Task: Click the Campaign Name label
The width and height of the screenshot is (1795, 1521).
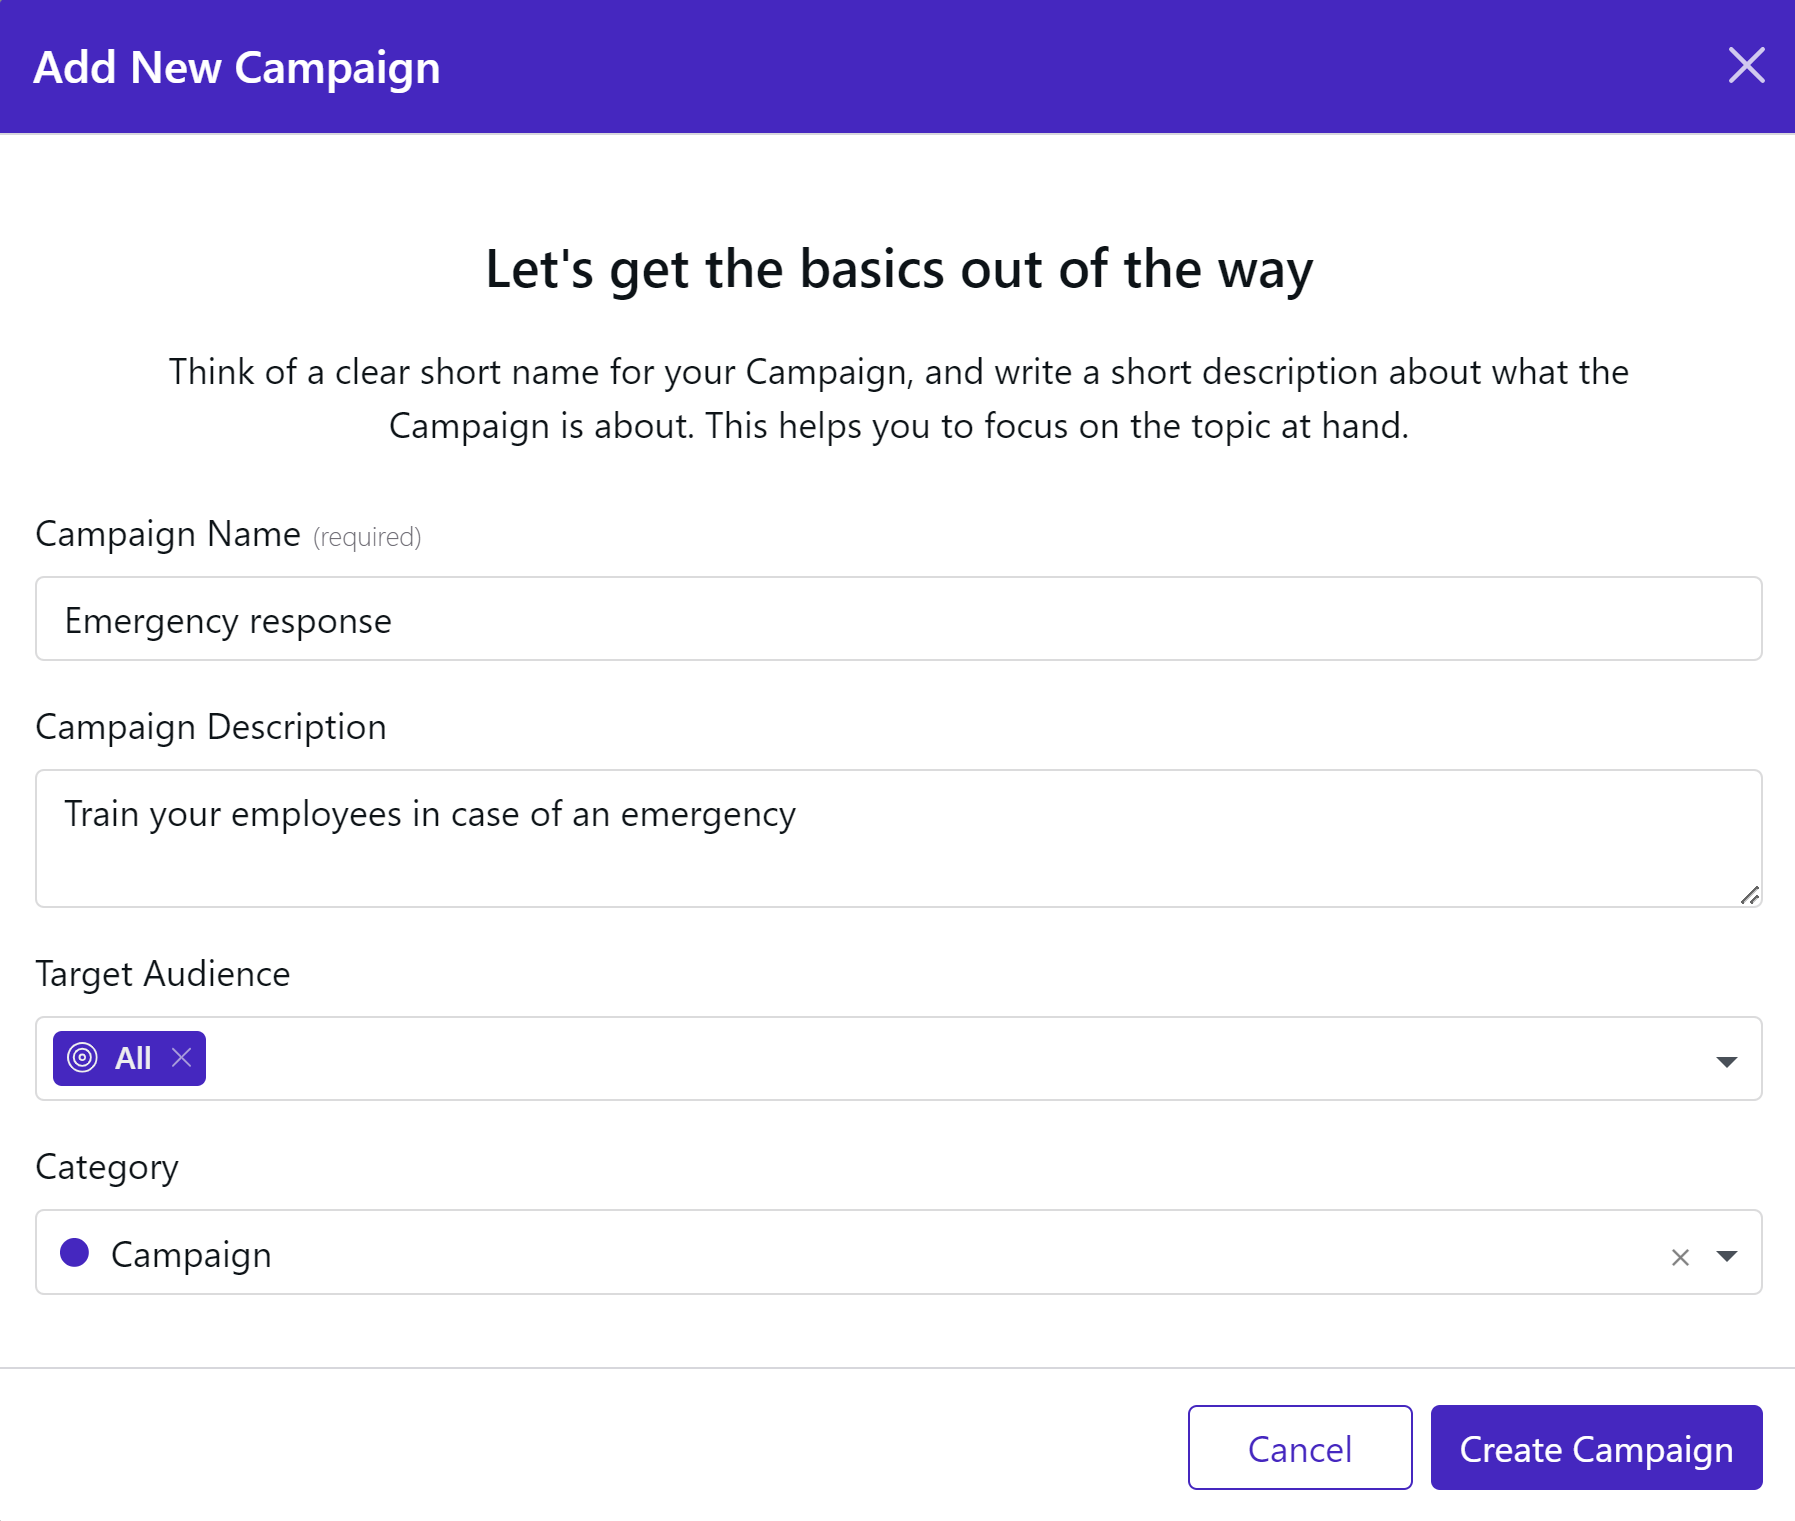Action: 168,534
